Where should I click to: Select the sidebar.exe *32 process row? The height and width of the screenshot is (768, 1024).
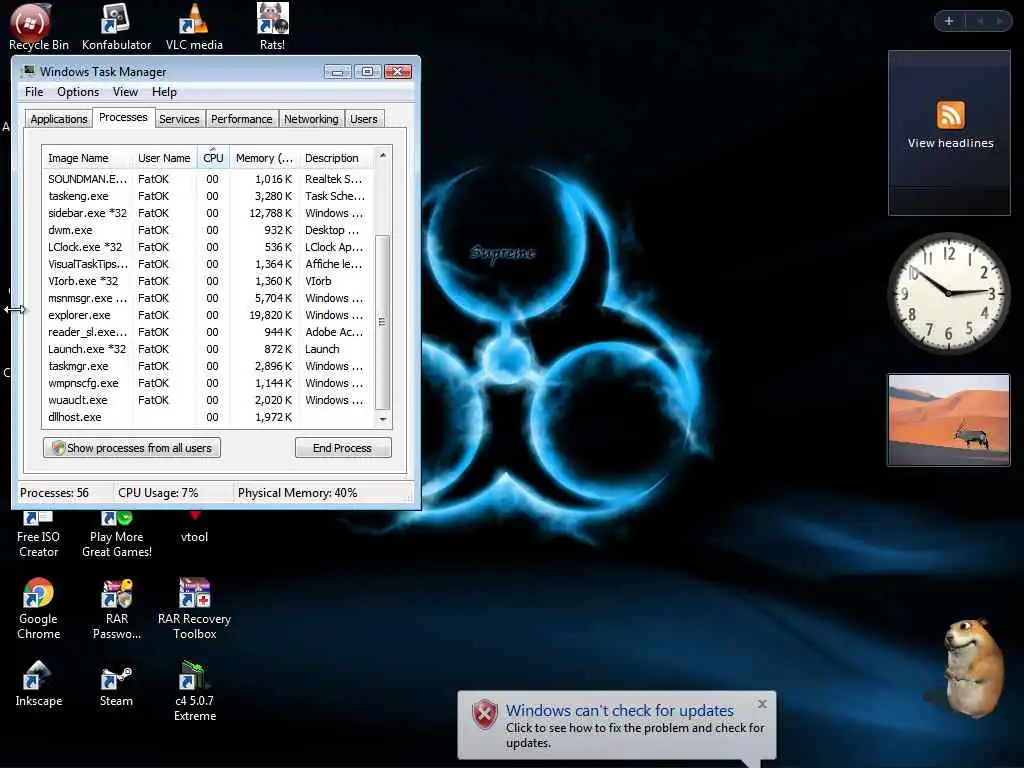pos(208,213)
